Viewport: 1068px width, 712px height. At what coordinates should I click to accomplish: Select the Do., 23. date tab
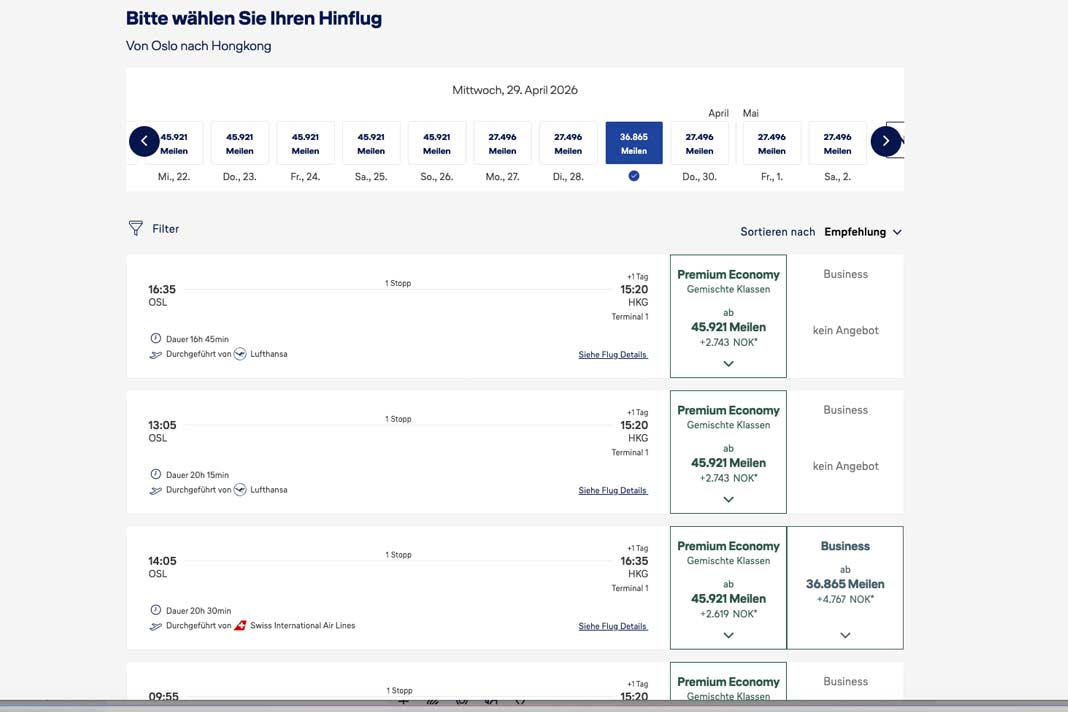click(240, 143)
